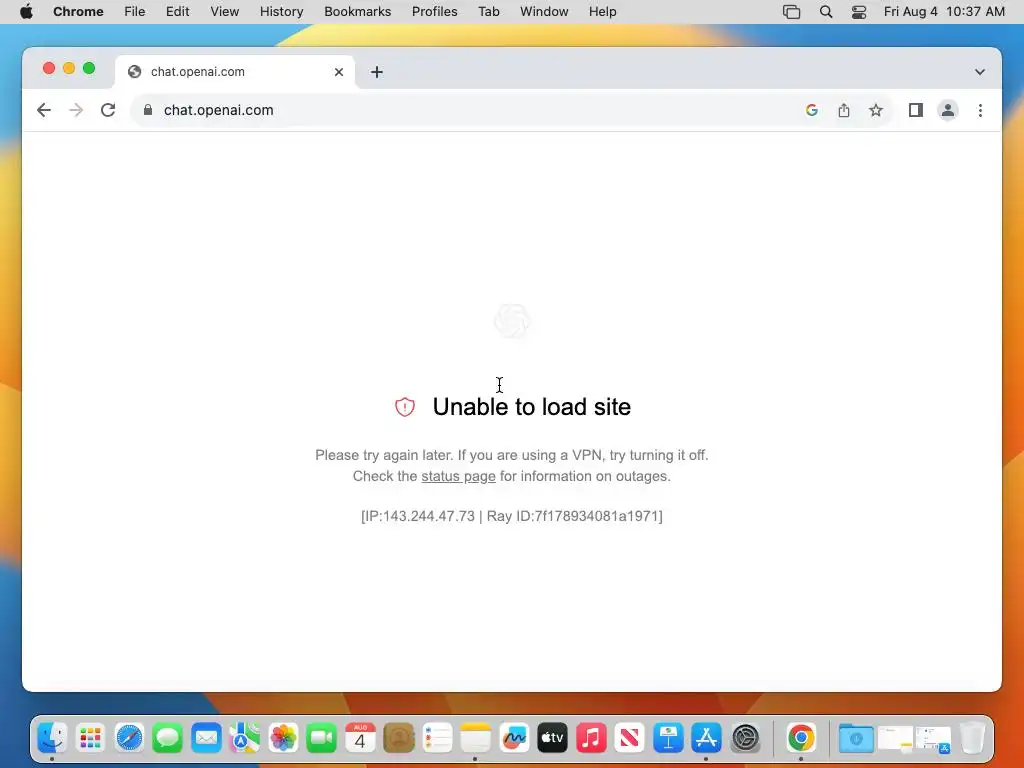
Task: Open System Settings from the Dock
Action: [746, 738]
